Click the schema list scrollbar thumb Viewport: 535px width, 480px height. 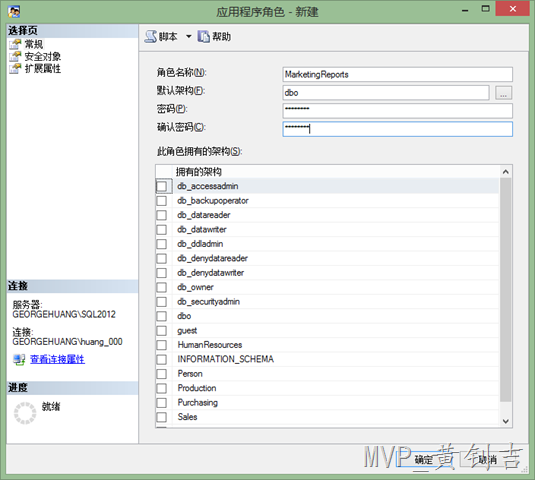(x=506, y=290)
